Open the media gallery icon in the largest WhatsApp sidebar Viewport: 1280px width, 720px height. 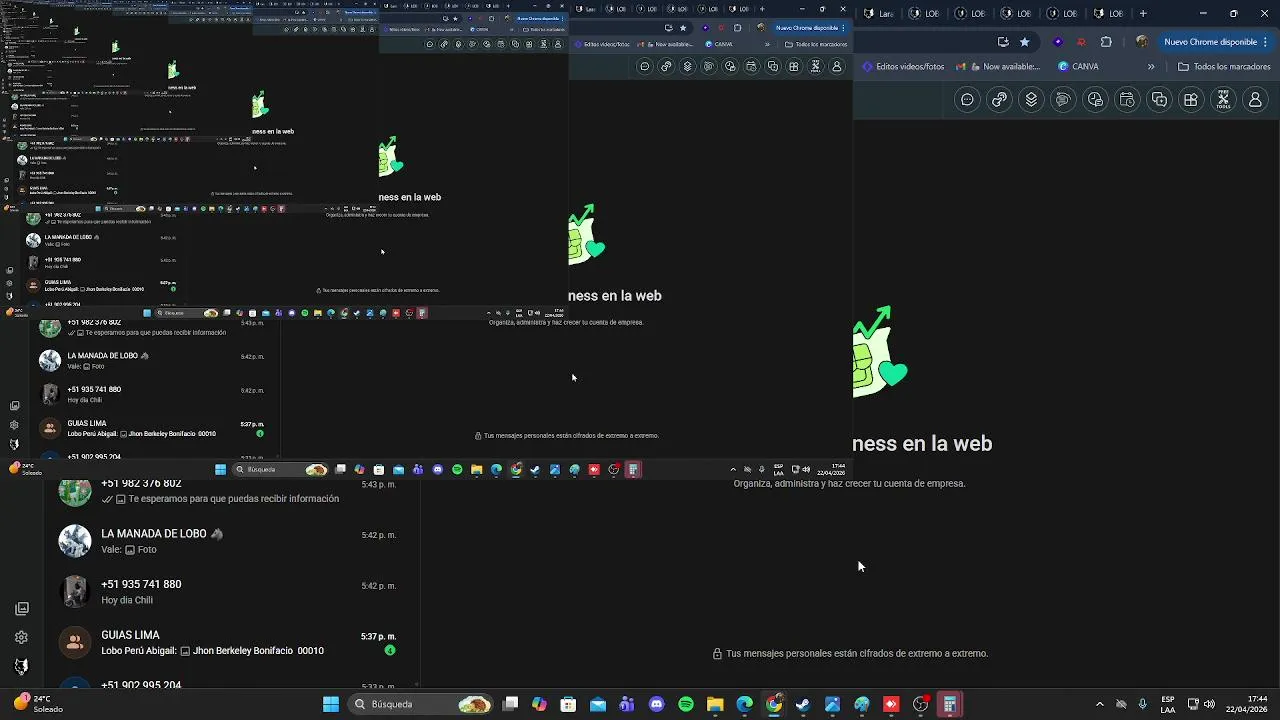[21, 608]
